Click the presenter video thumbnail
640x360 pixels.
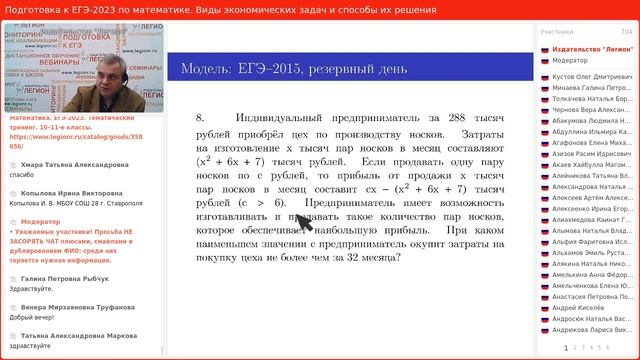coord(84,68)
